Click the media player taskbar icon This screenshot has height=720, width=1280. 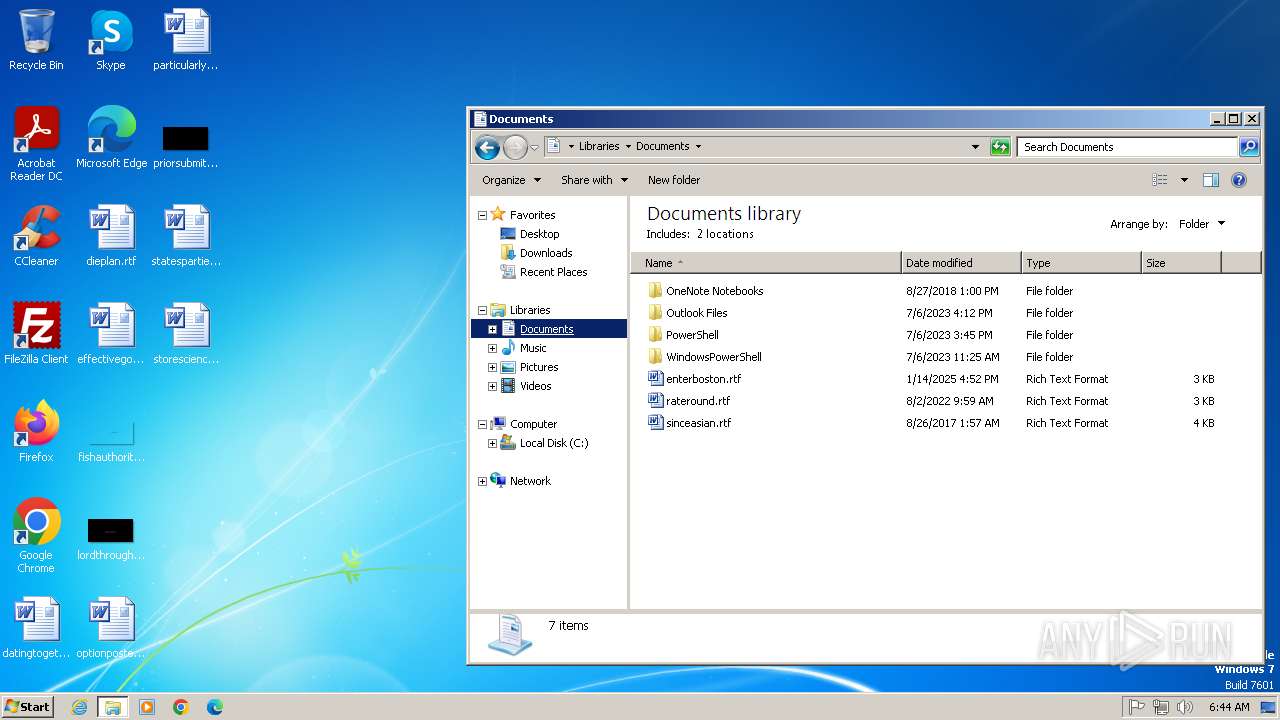pyautogui.click(x=147, y=707)
